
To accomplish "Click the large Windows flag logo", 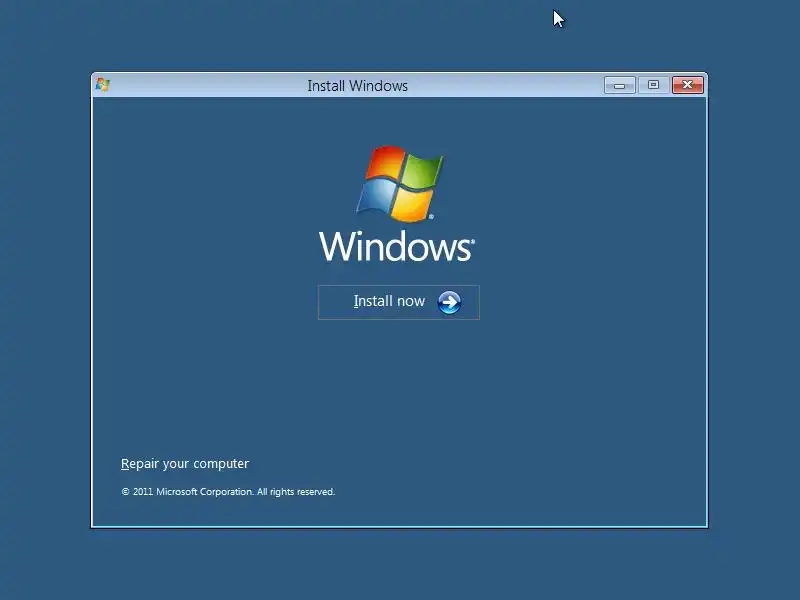I will pos(399,184).
